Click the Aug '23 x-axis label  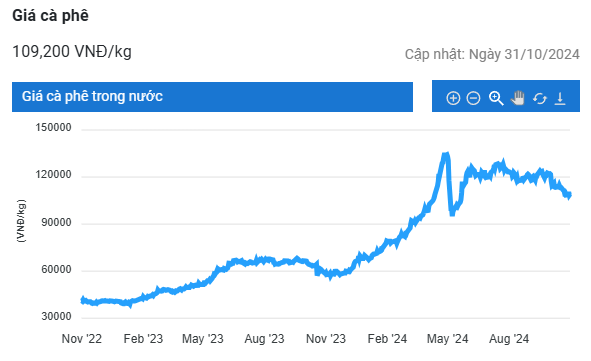pos(264,339)
